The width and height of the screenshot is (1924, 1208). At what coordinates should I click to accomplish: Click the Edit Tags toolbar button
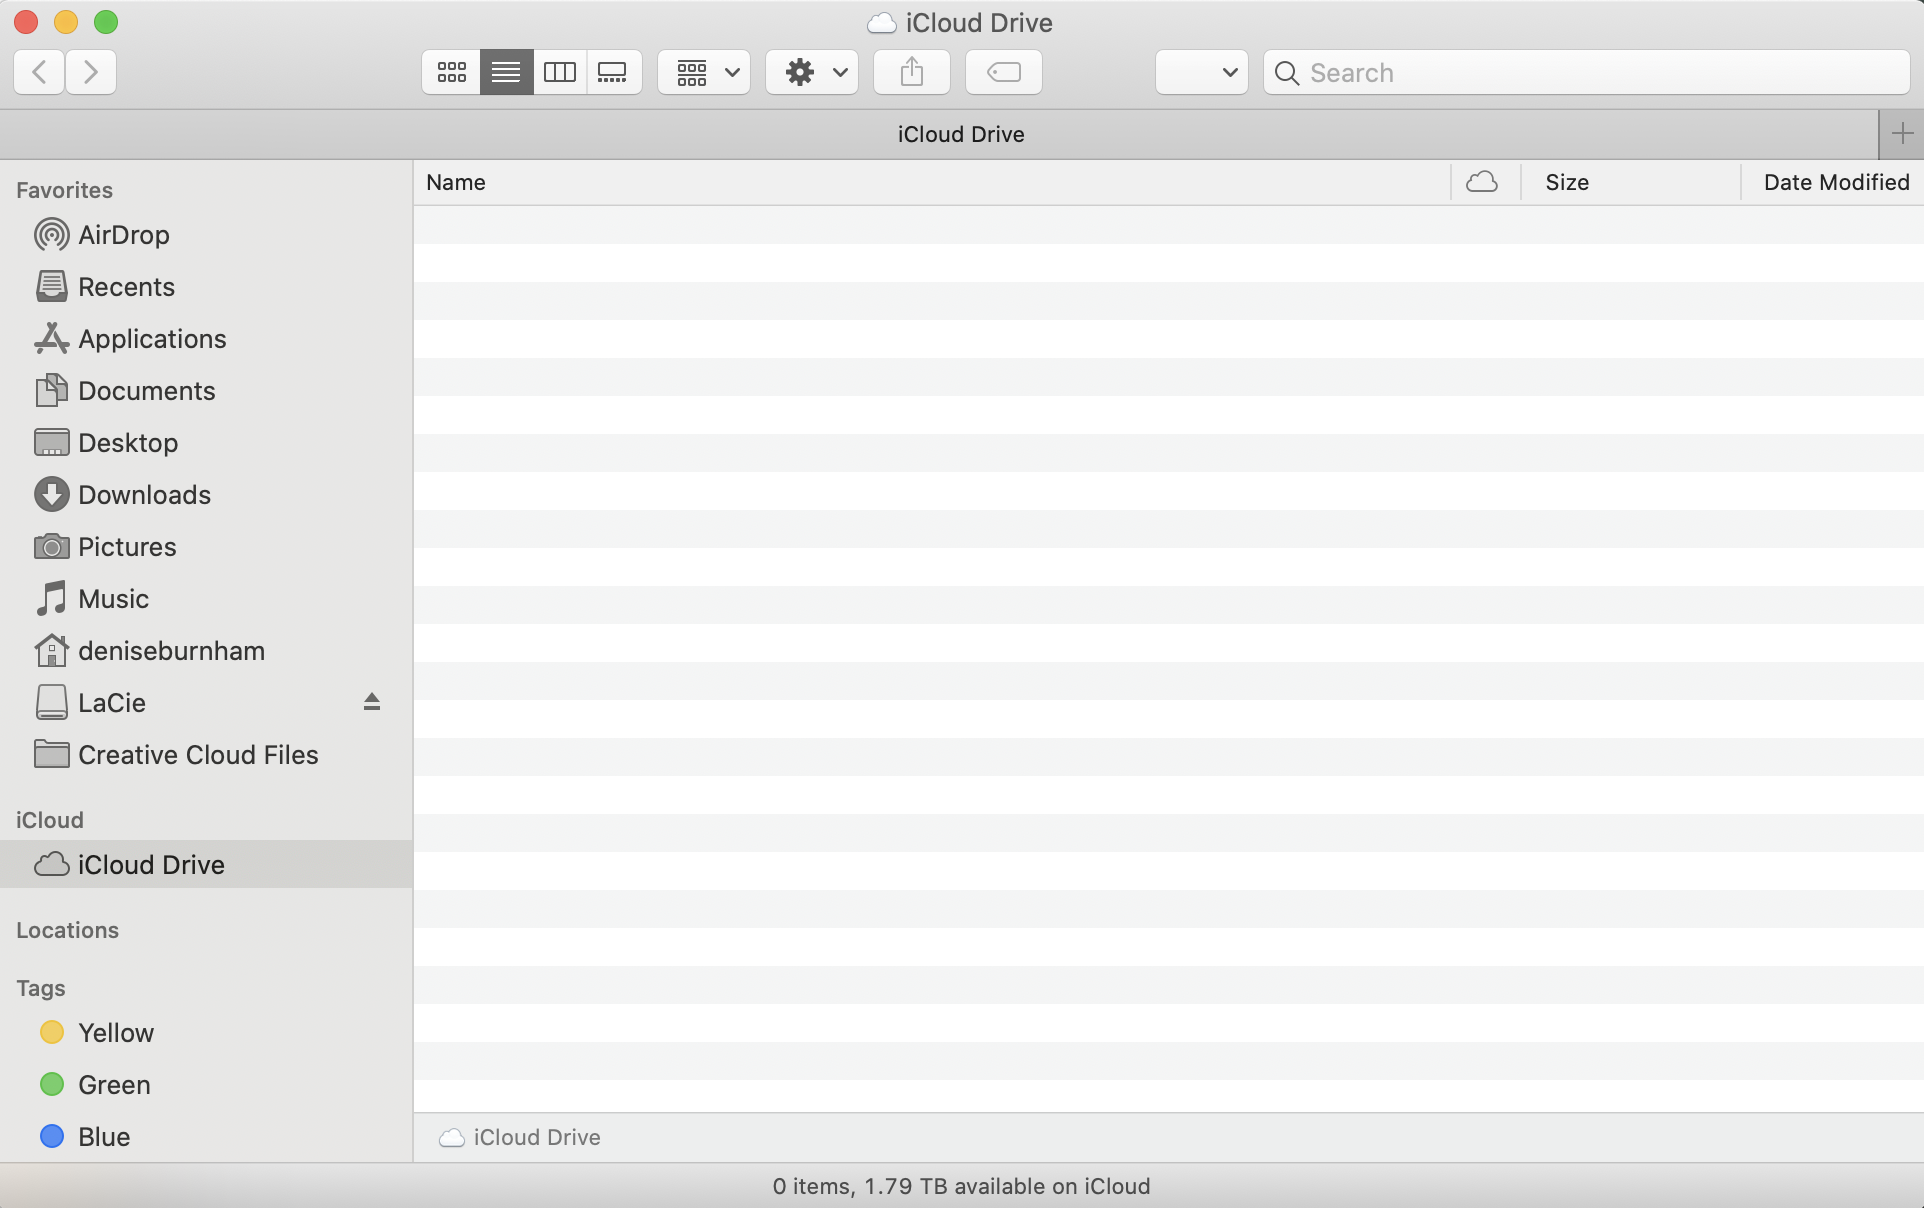click(1003, 72)
